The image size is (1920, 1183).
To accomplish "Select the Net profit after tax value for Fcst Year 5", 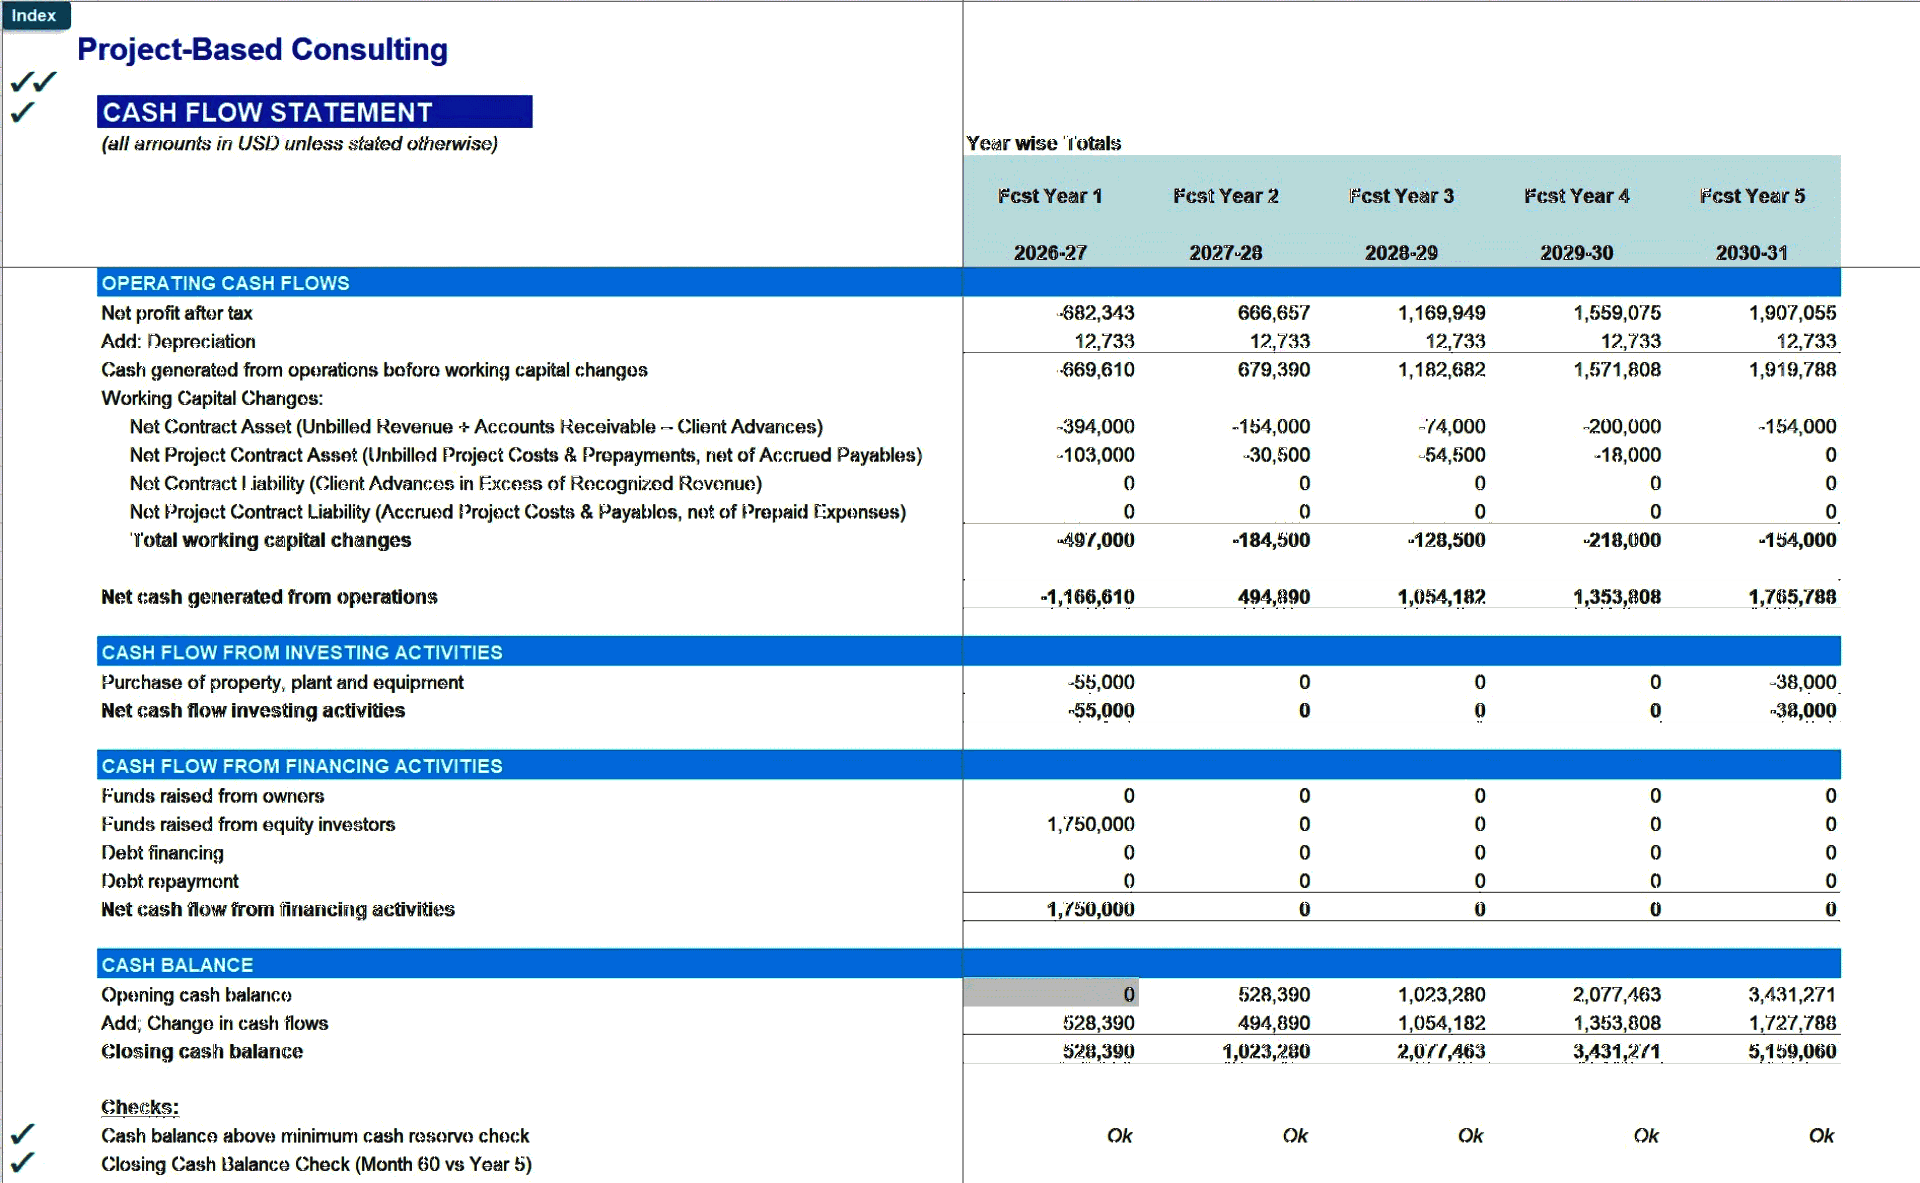I will (1791, 312).
